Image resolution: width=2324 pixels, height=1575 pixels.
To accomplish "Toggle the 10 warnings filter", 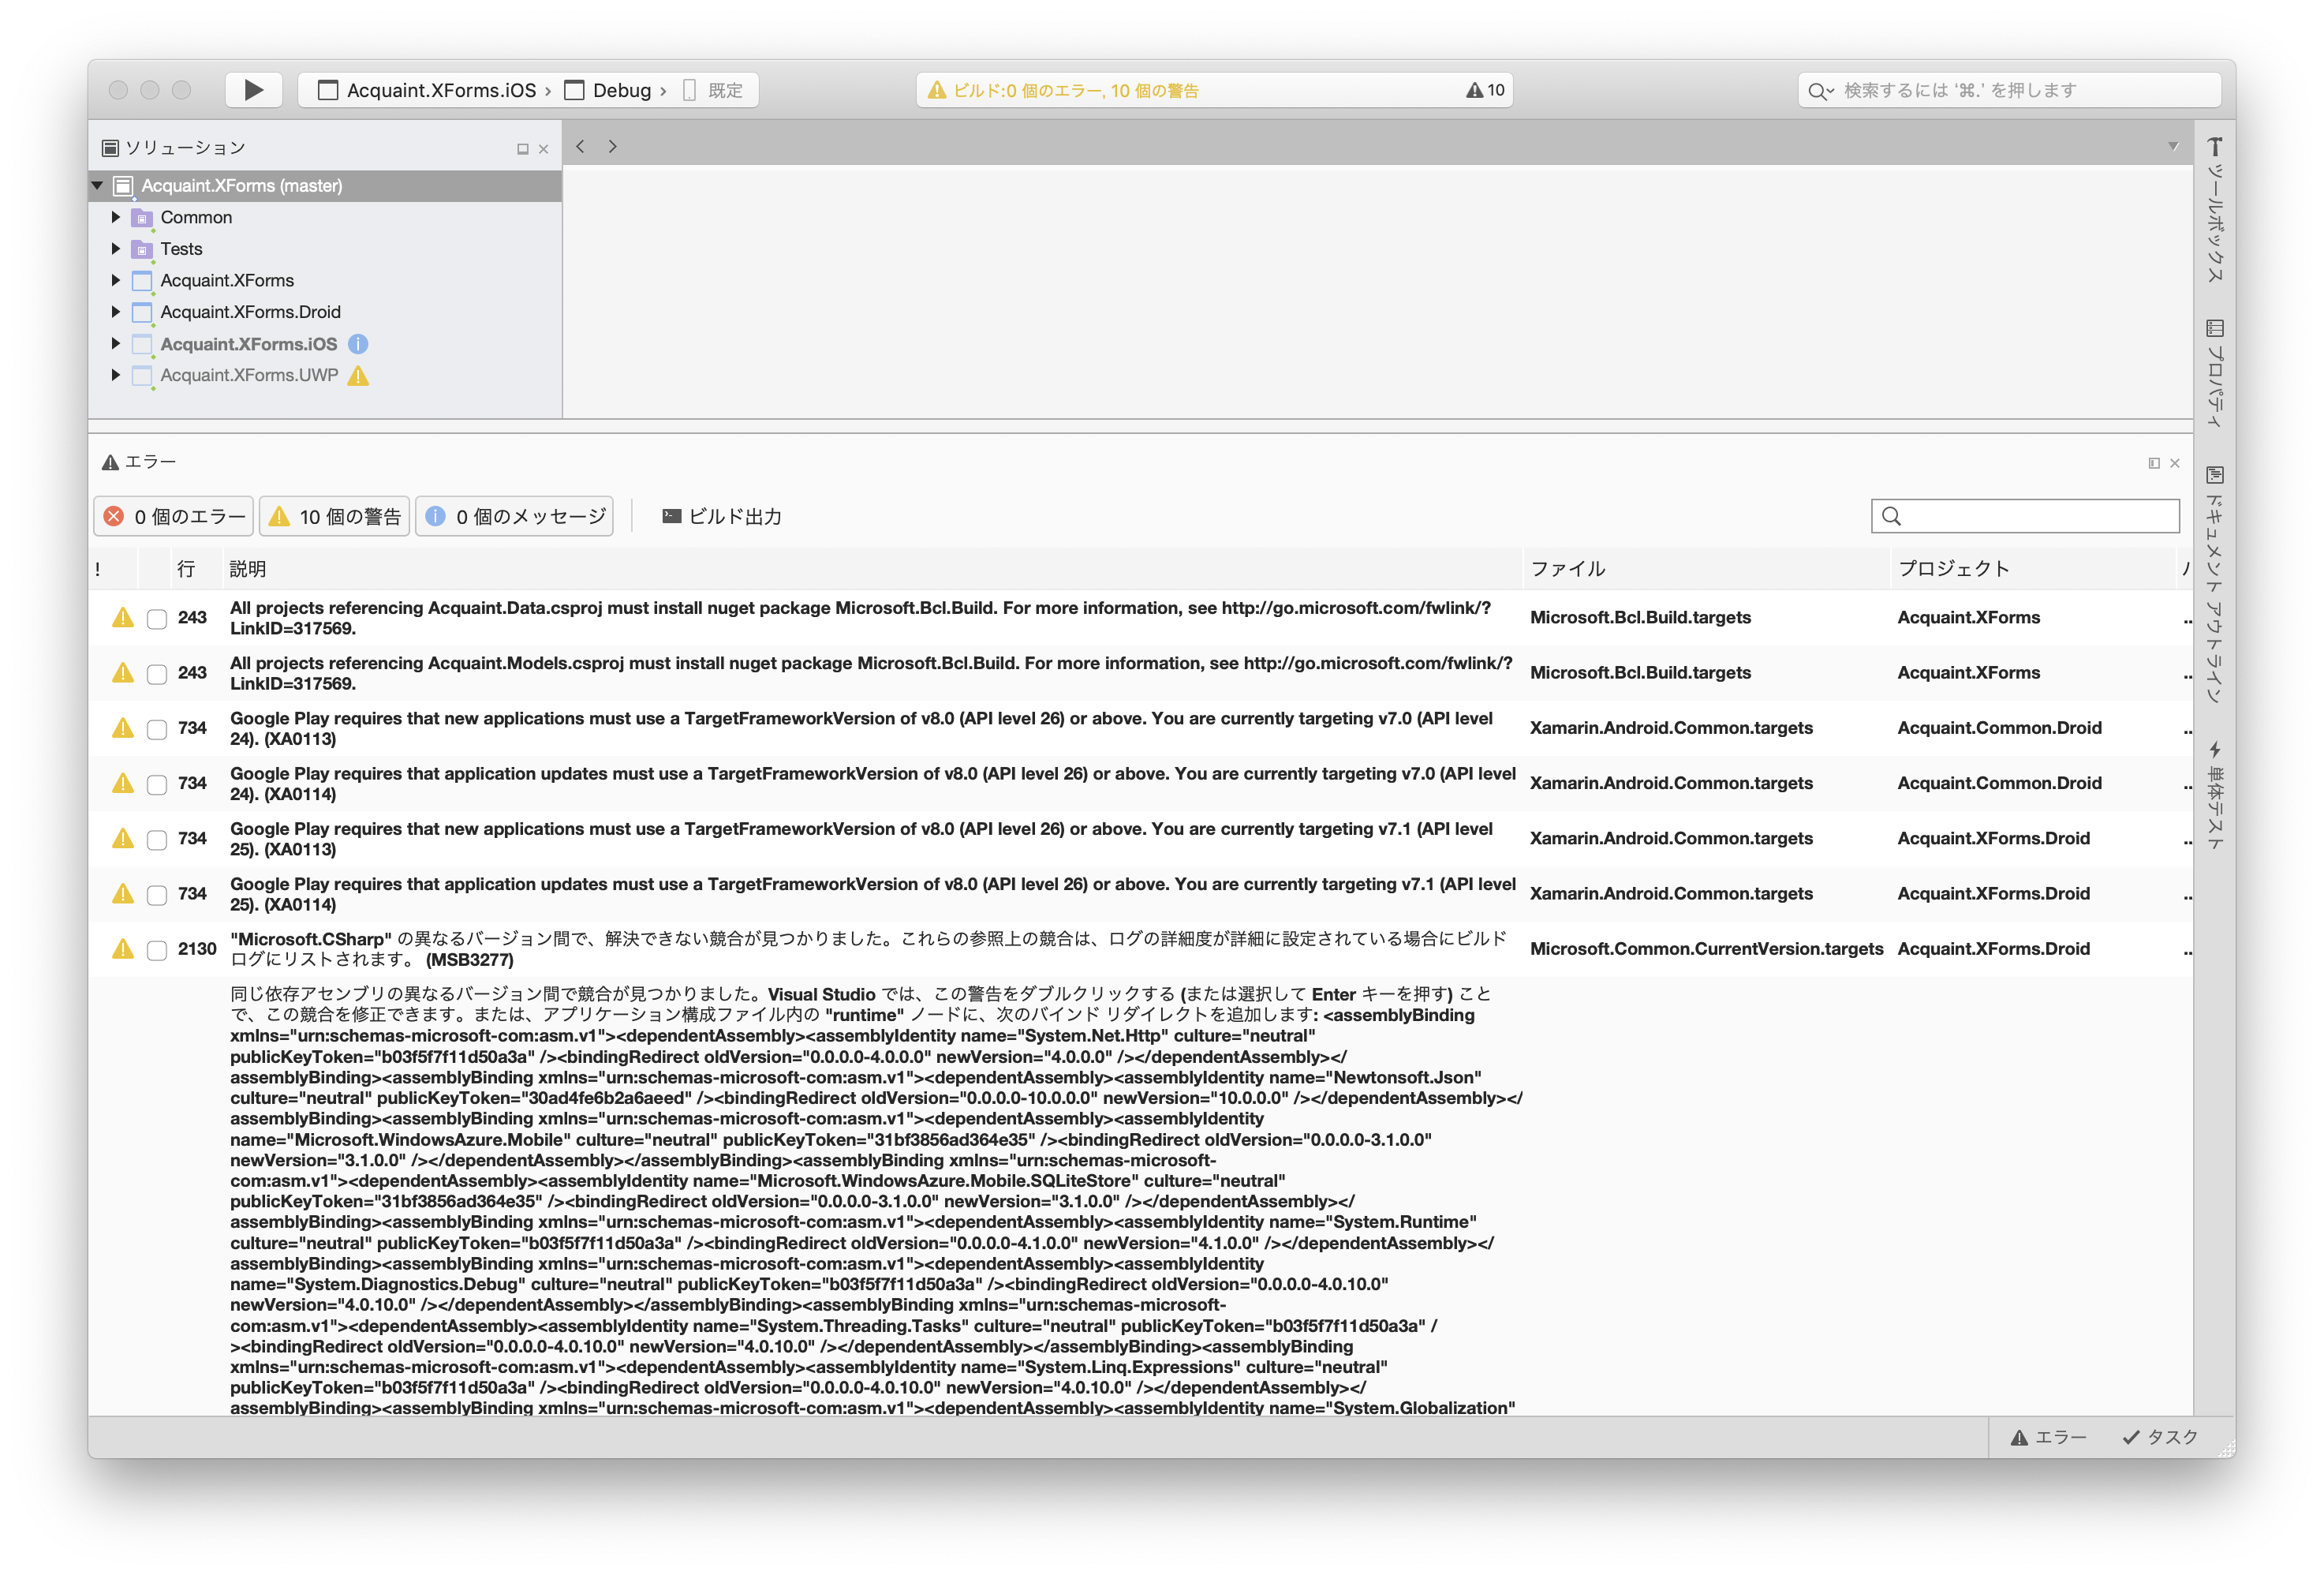I will (x=335, y=517).
